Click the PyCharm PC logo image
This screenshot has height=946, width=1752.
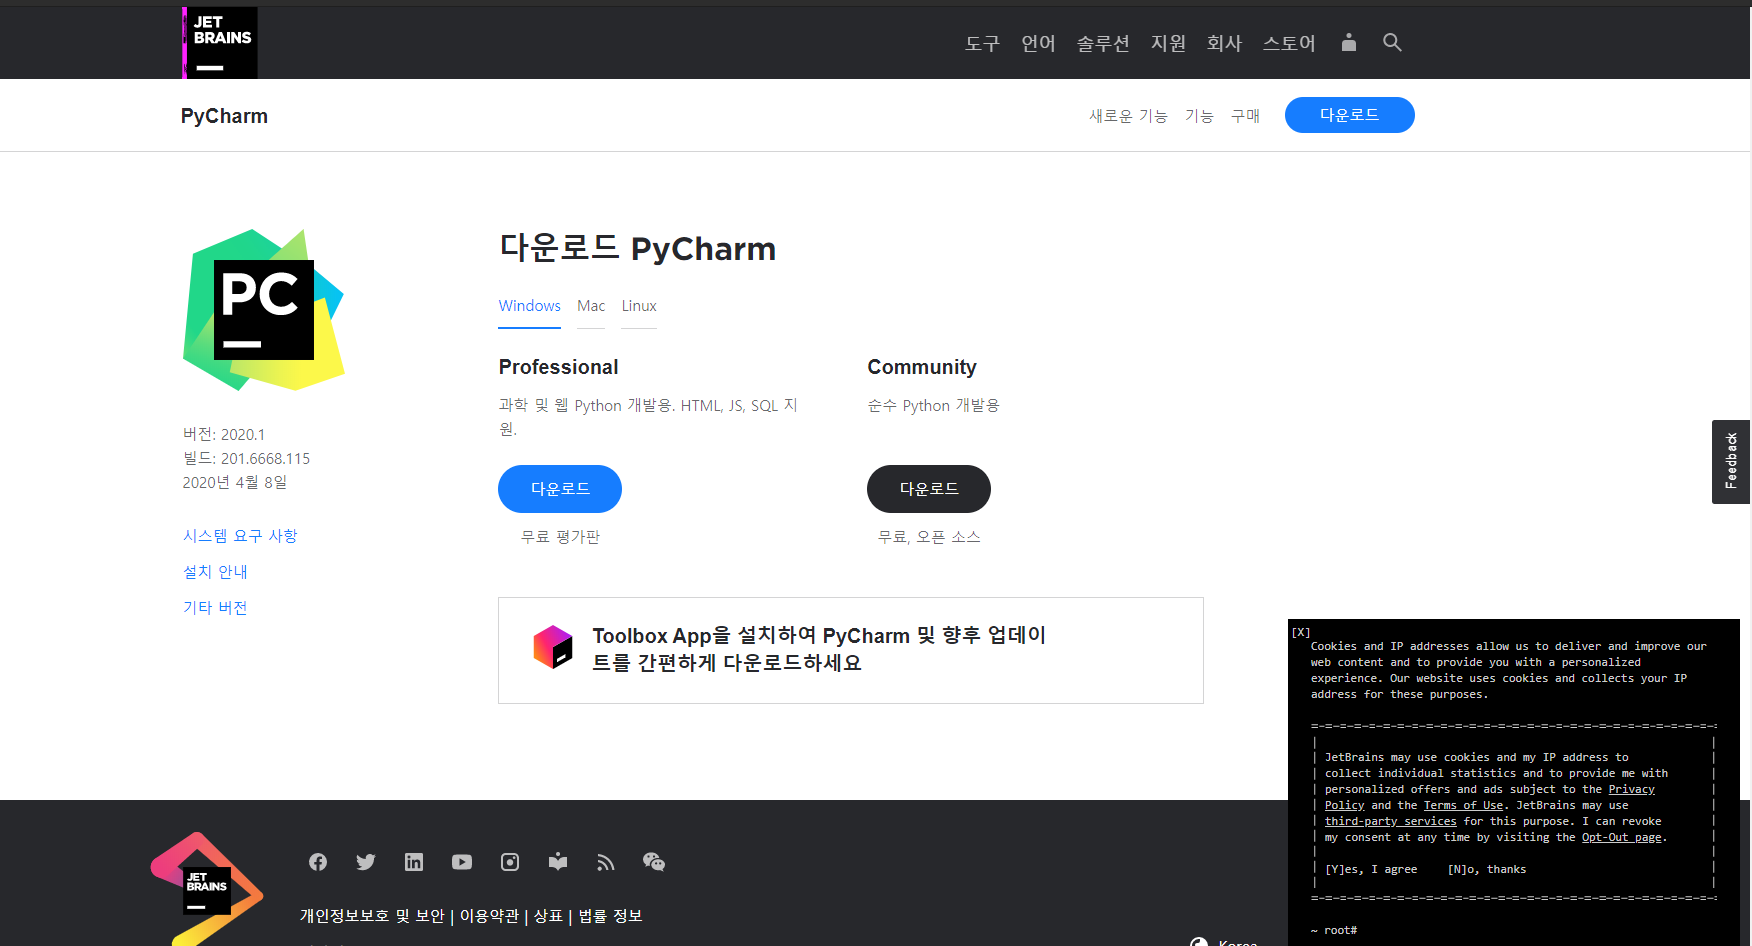pyautogui.click(x=264, y=310)
